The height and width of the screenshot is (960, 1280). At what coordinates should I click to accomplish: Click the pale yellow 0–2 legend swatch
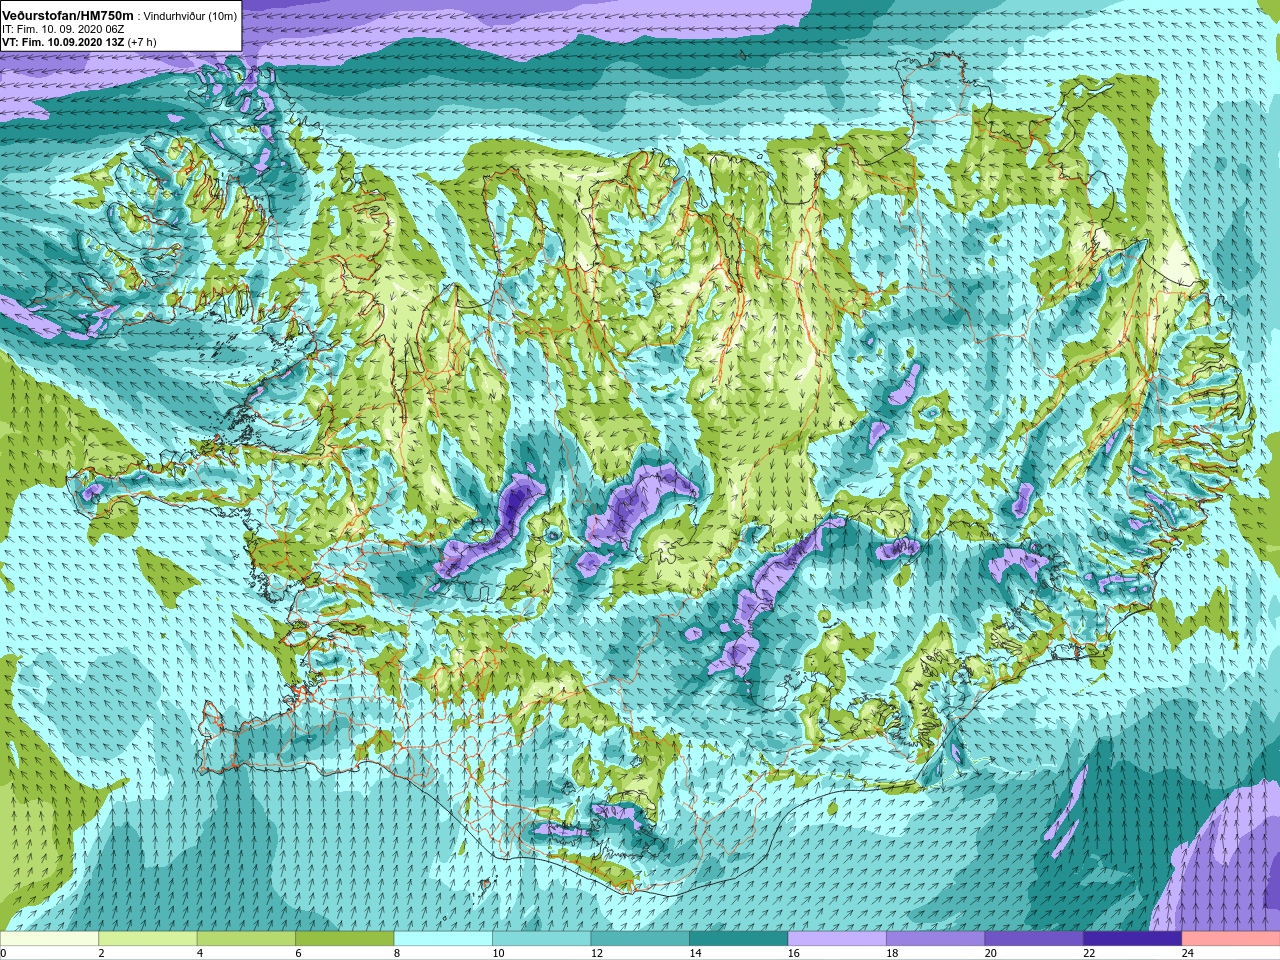point(49,939)
